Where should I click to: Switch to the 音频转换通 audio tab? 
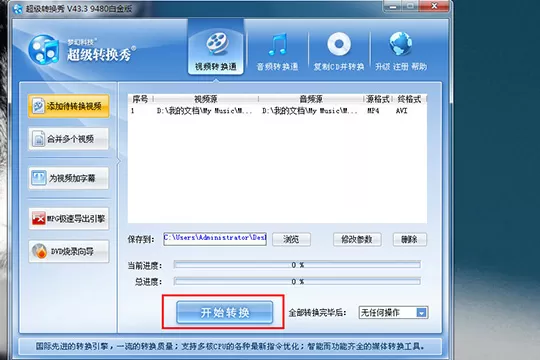(x=277, y=52)
